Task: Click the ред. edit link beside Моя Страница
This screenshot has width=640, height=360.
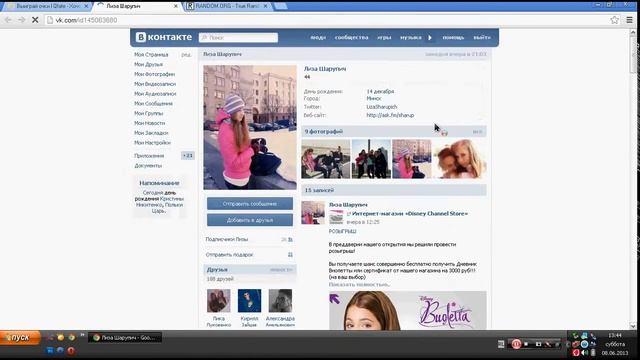Action: 186,55
